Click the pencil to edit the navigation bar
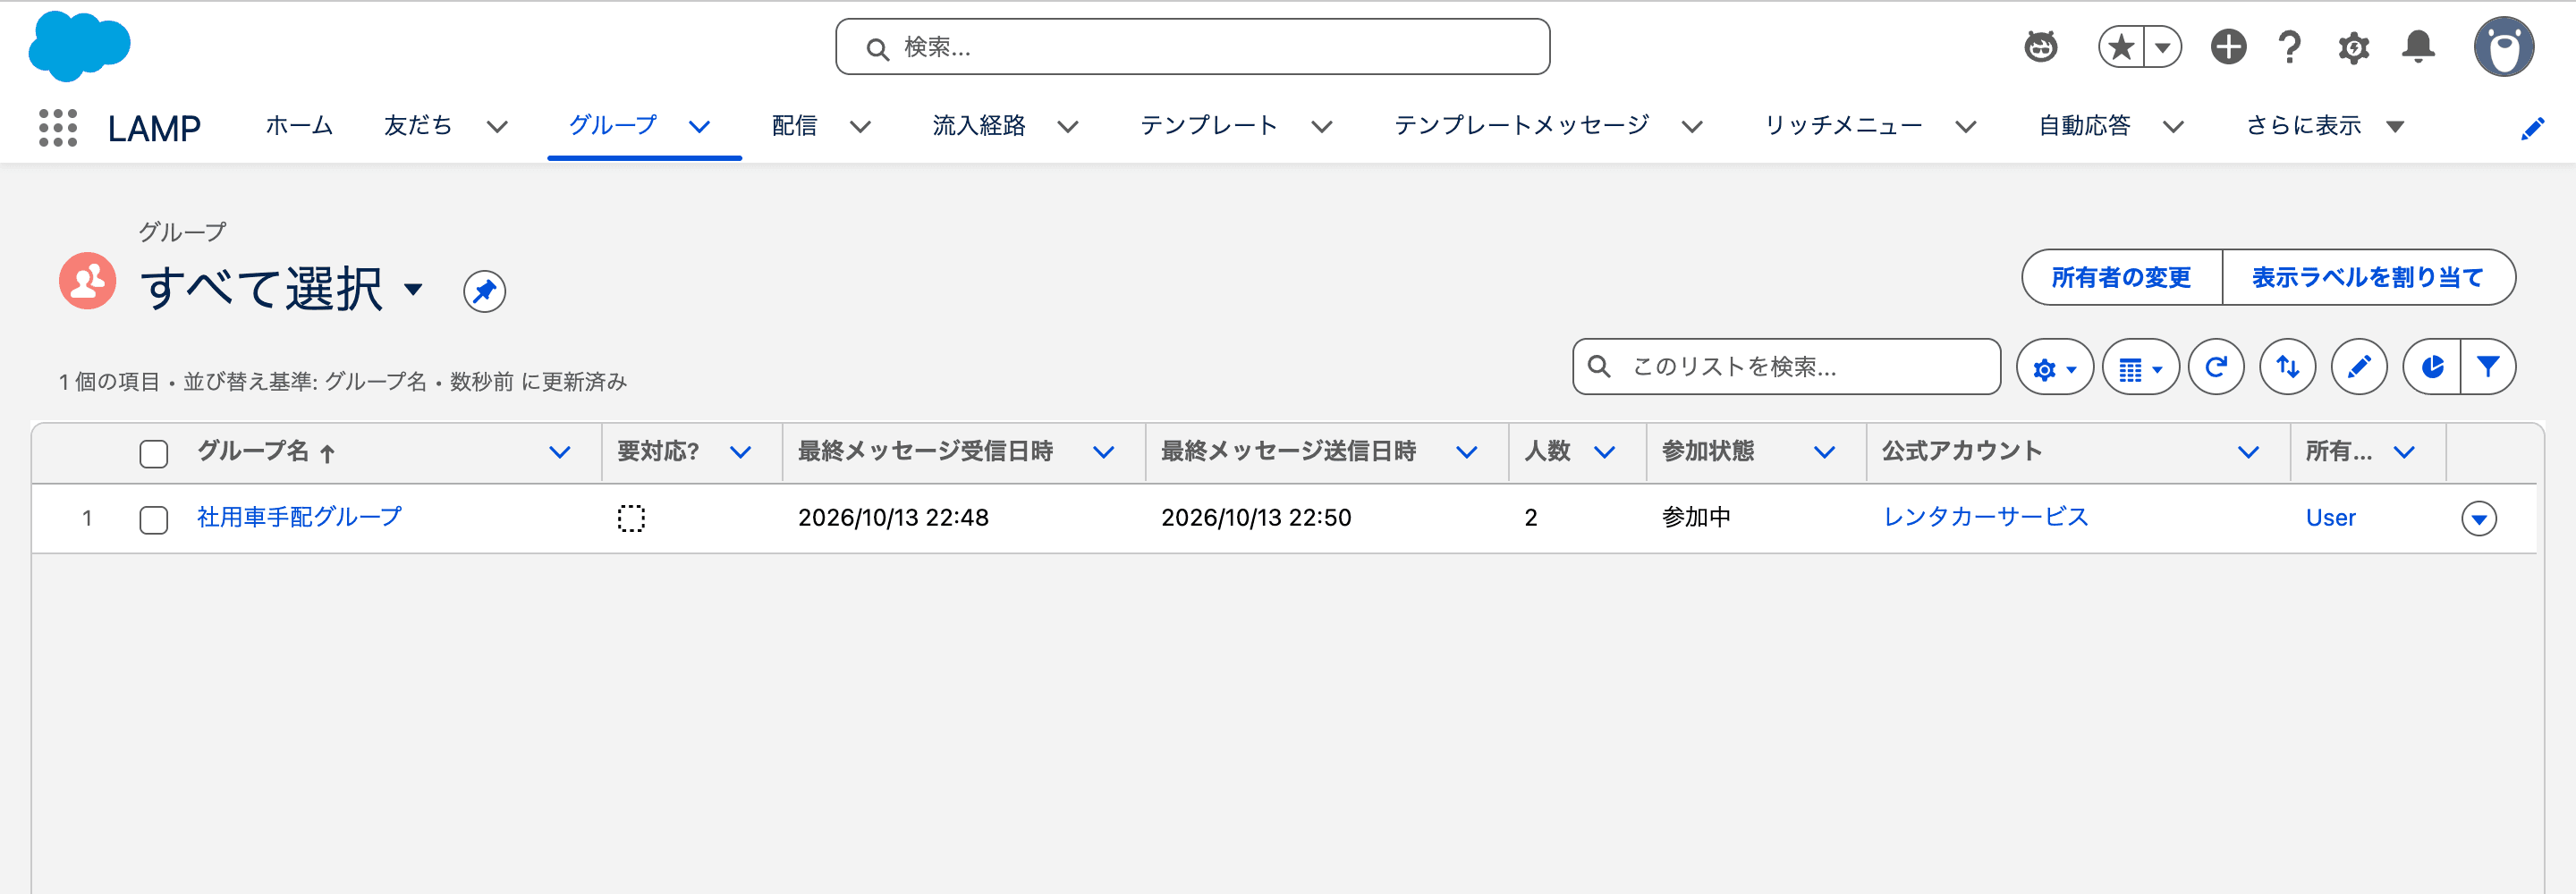 point(2532,127)
